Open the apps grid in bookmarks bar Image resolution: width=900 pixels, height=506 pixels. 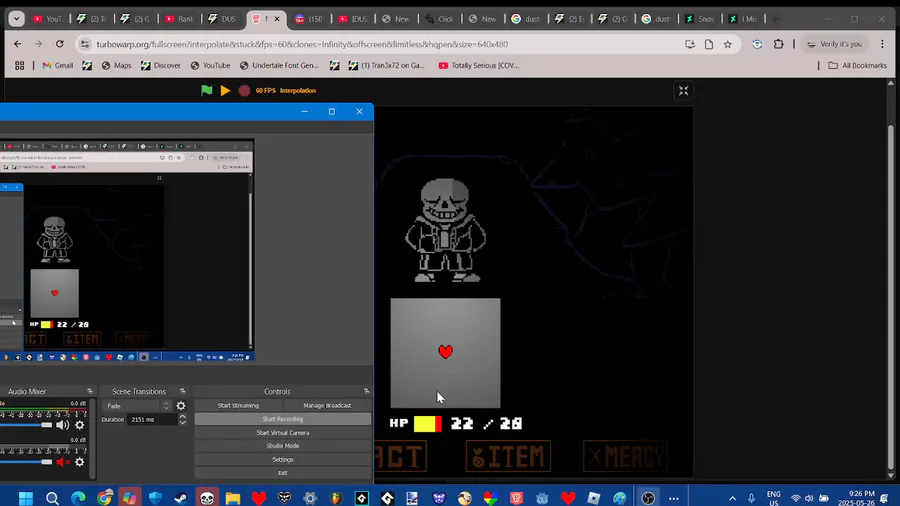20,65
